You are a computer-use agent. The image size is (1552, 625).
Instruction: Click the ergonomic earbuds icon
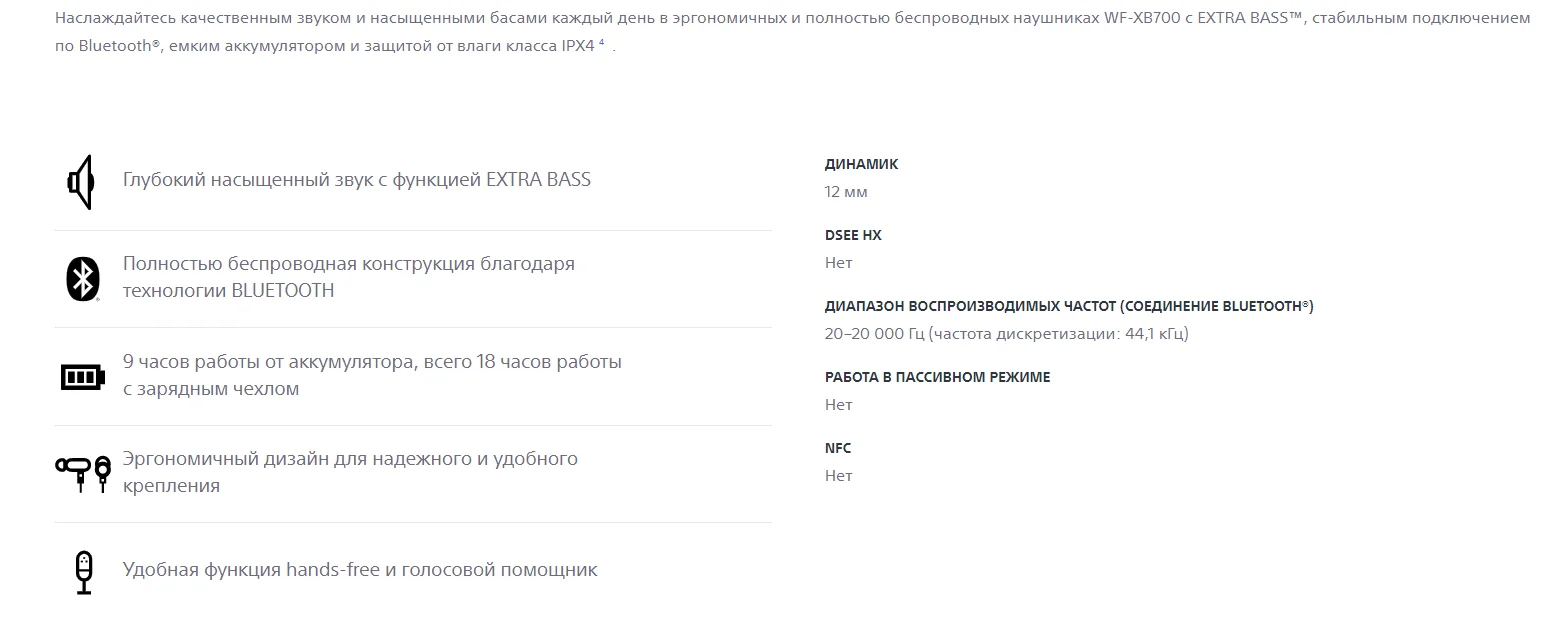pos(83,473)
